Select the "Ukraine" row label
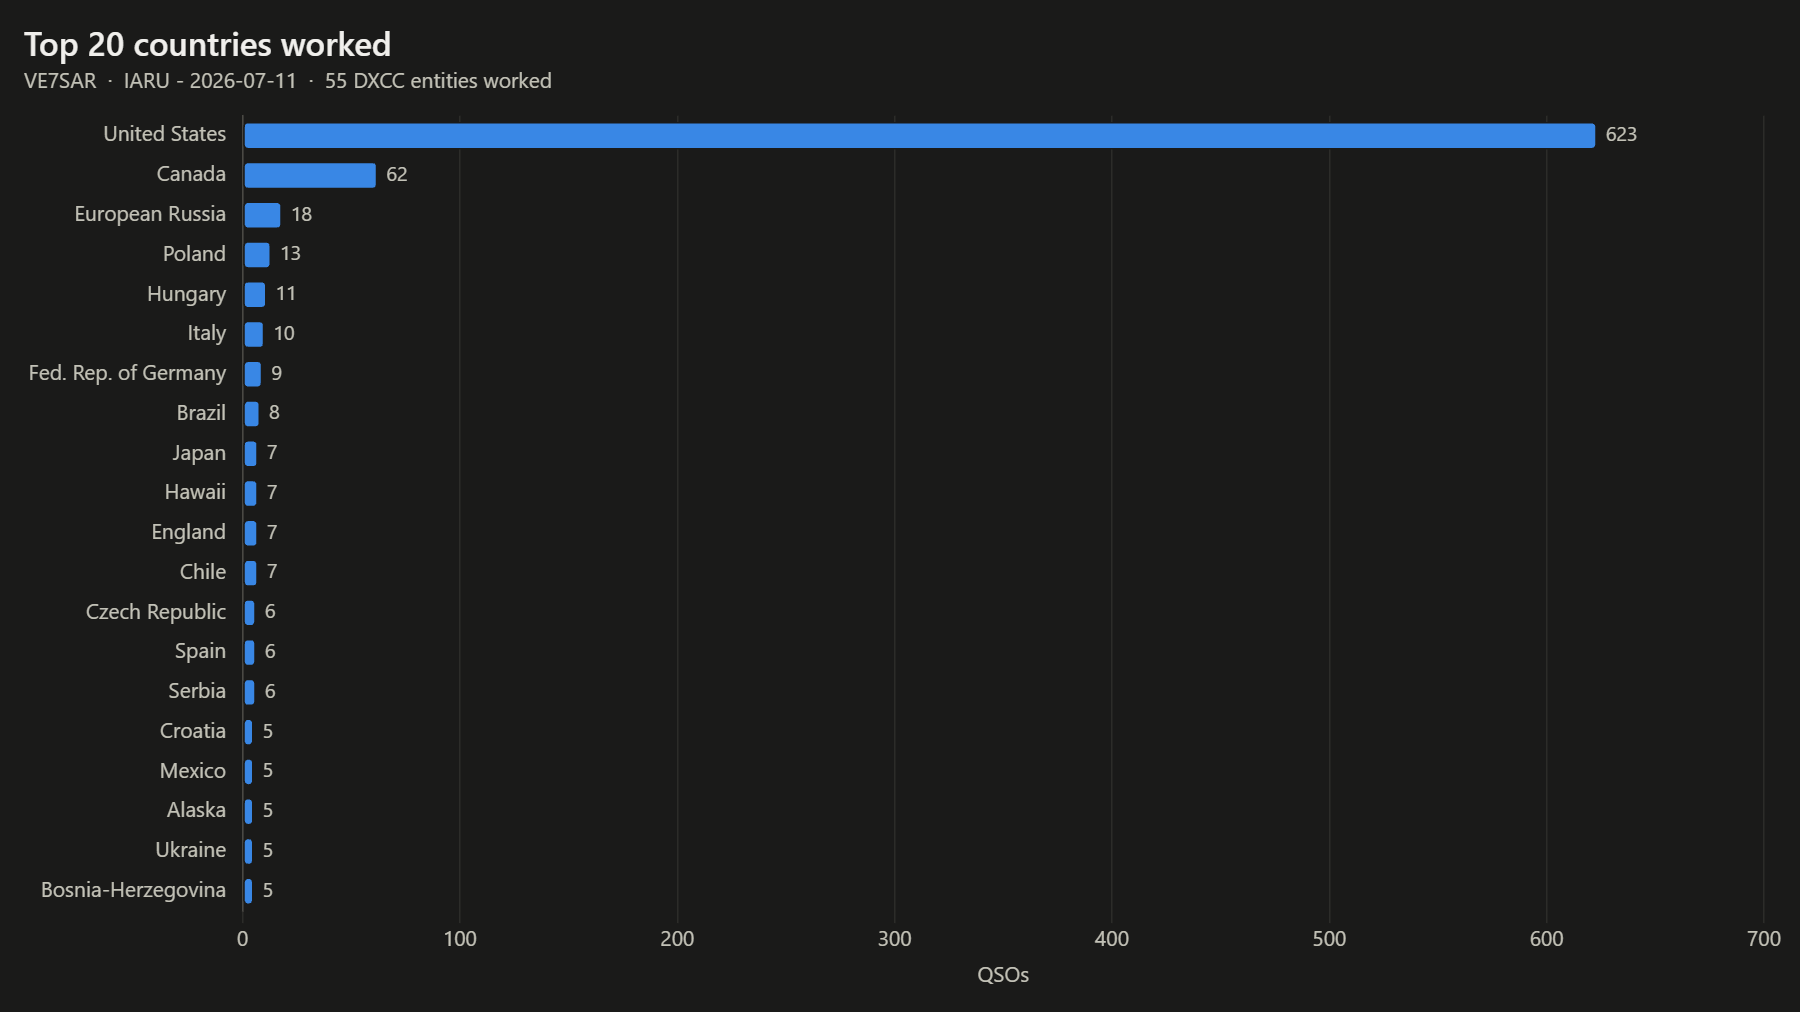 tap(190, 850)
